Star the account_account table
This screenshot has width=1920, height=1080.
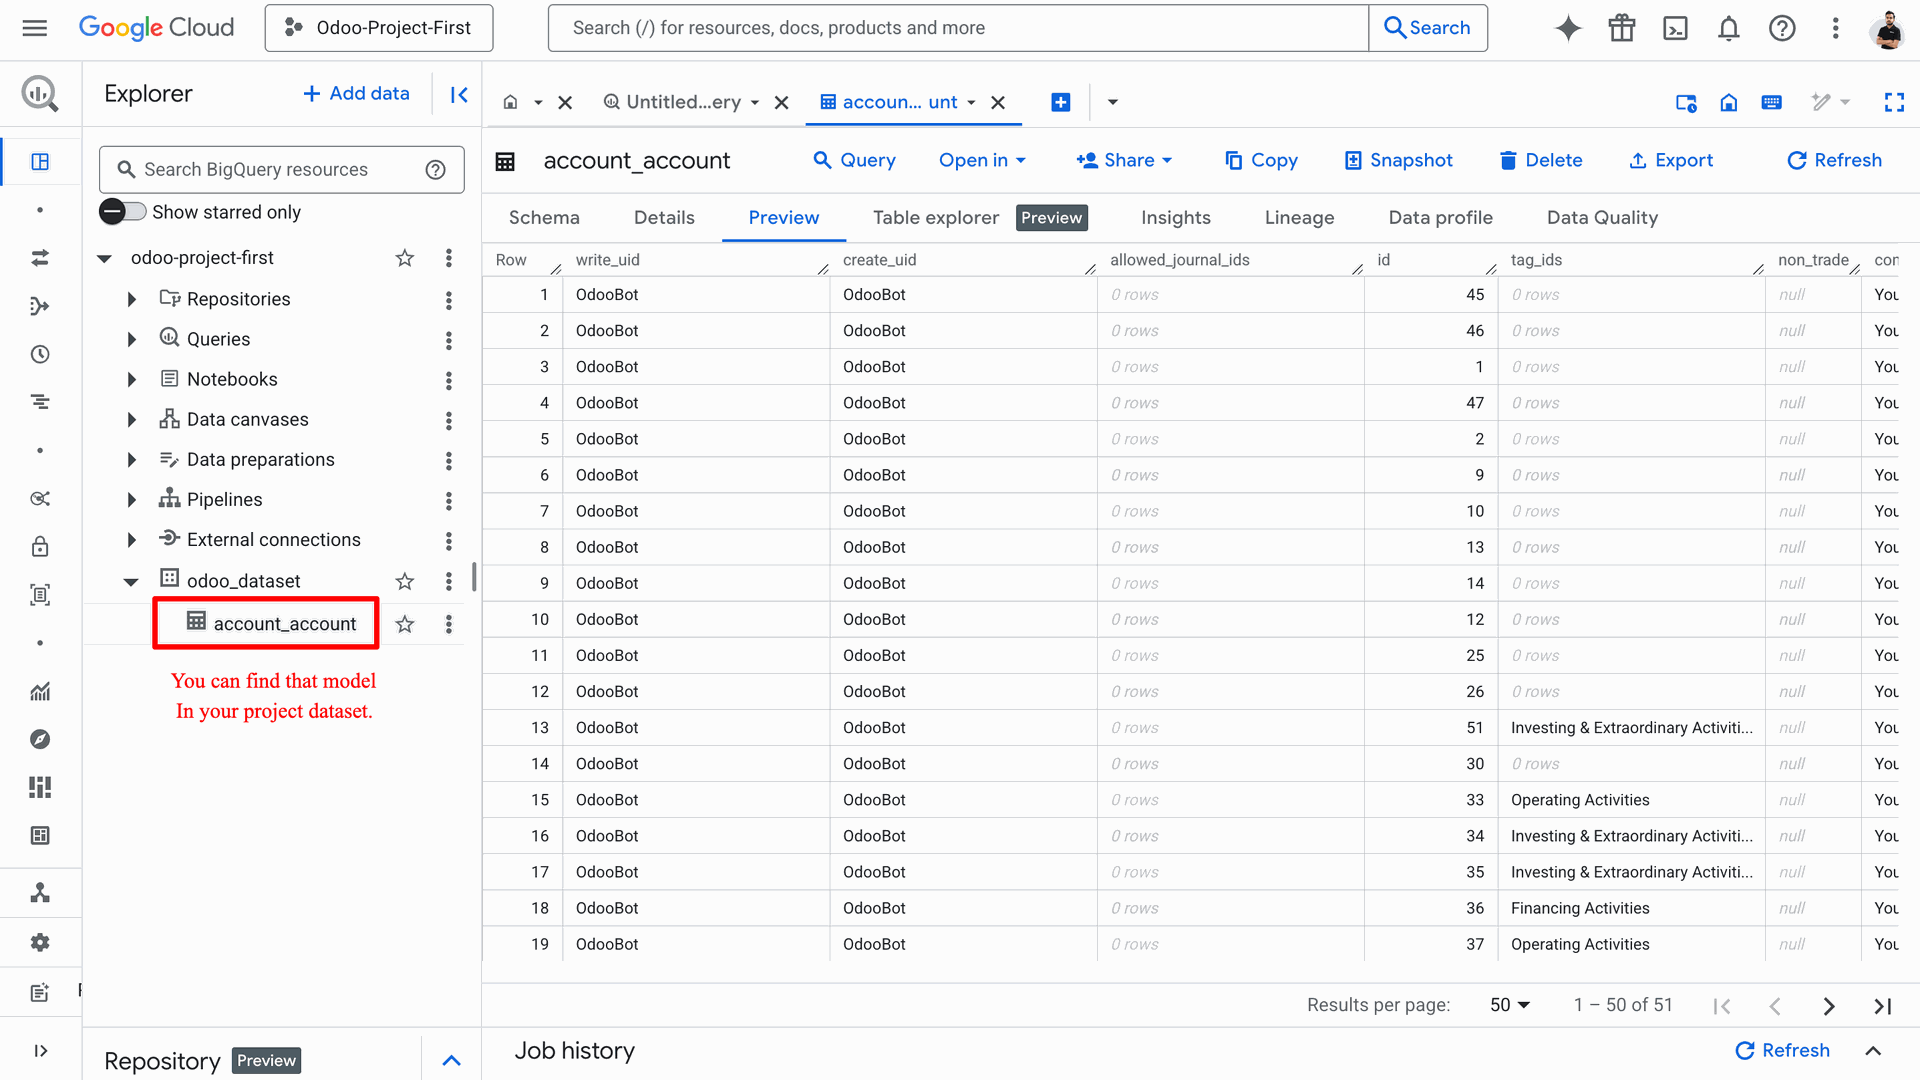pos(405,624)
